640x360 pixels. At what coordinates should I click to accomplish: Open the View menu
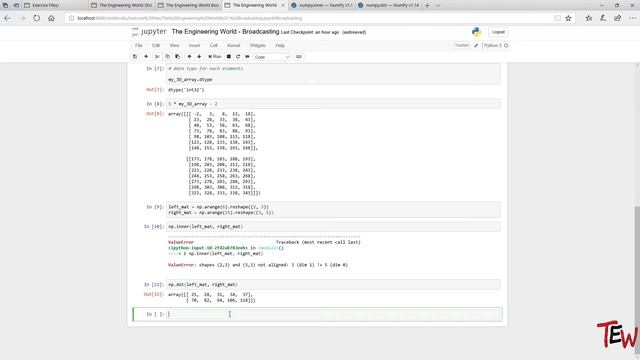(x=174, y=45)
